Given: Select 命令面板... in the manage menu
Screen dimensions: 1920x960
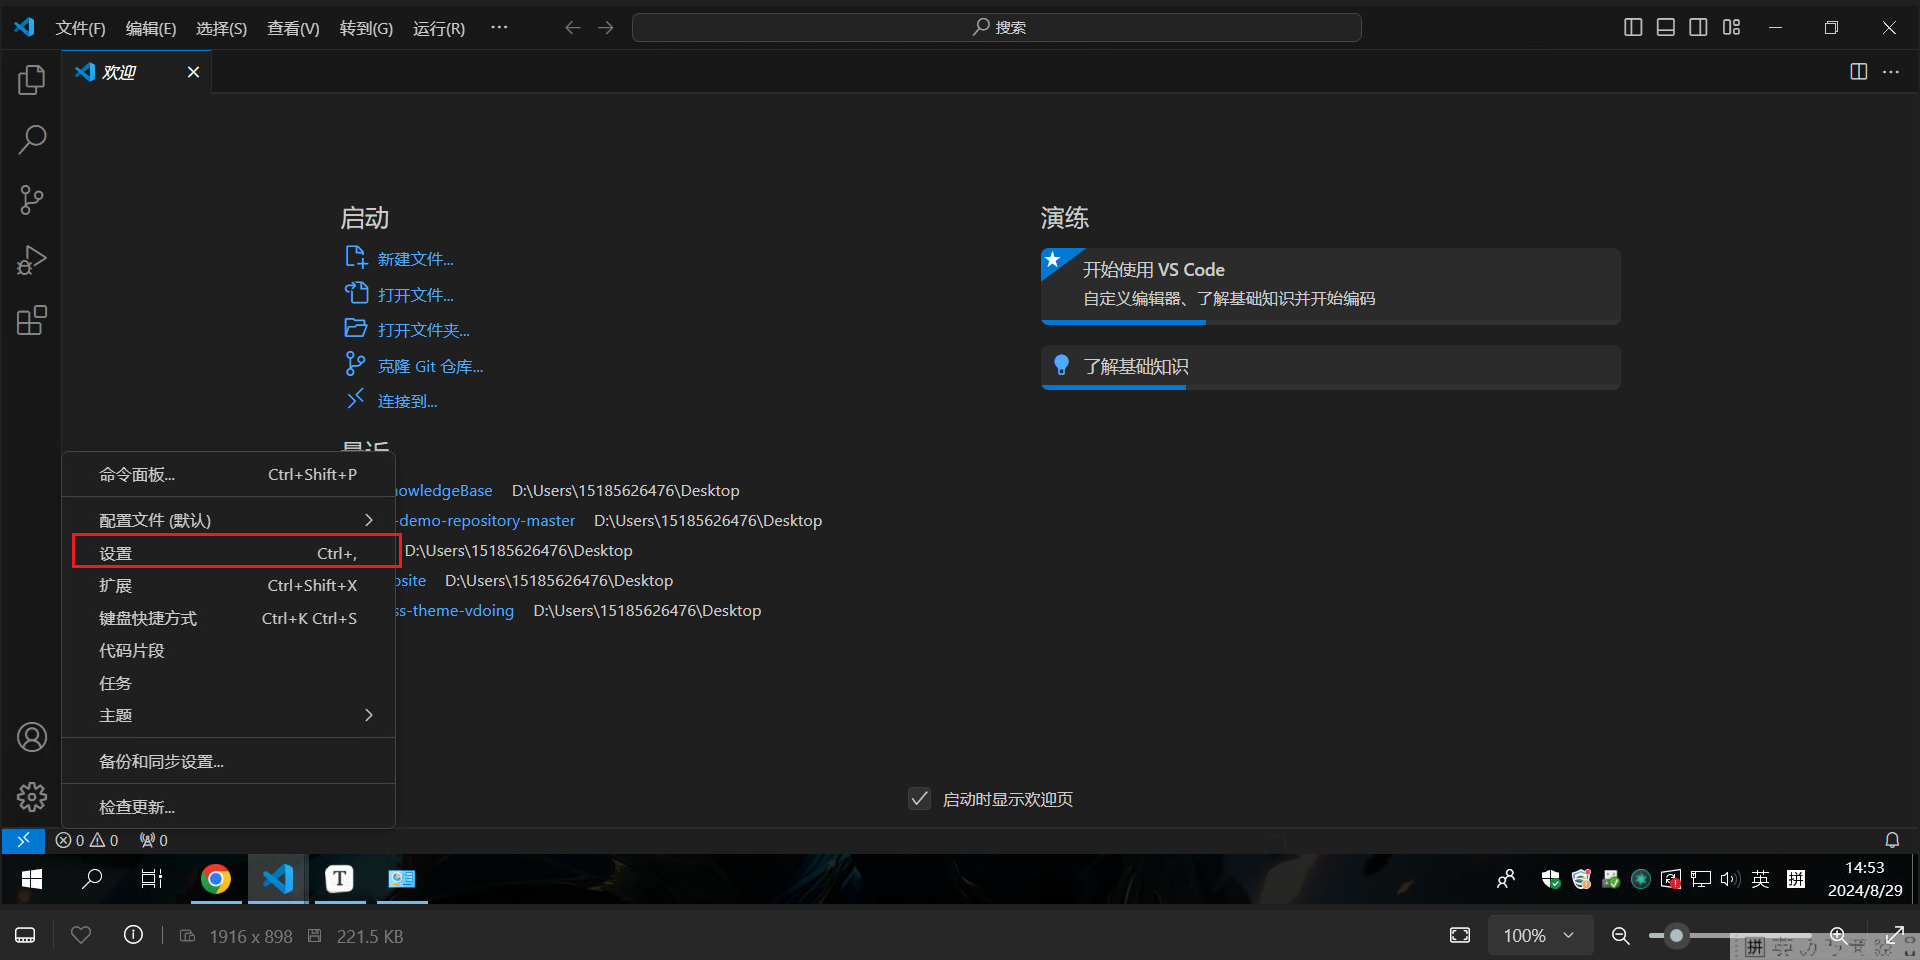Looking at the screenshot, I should 229,474.
